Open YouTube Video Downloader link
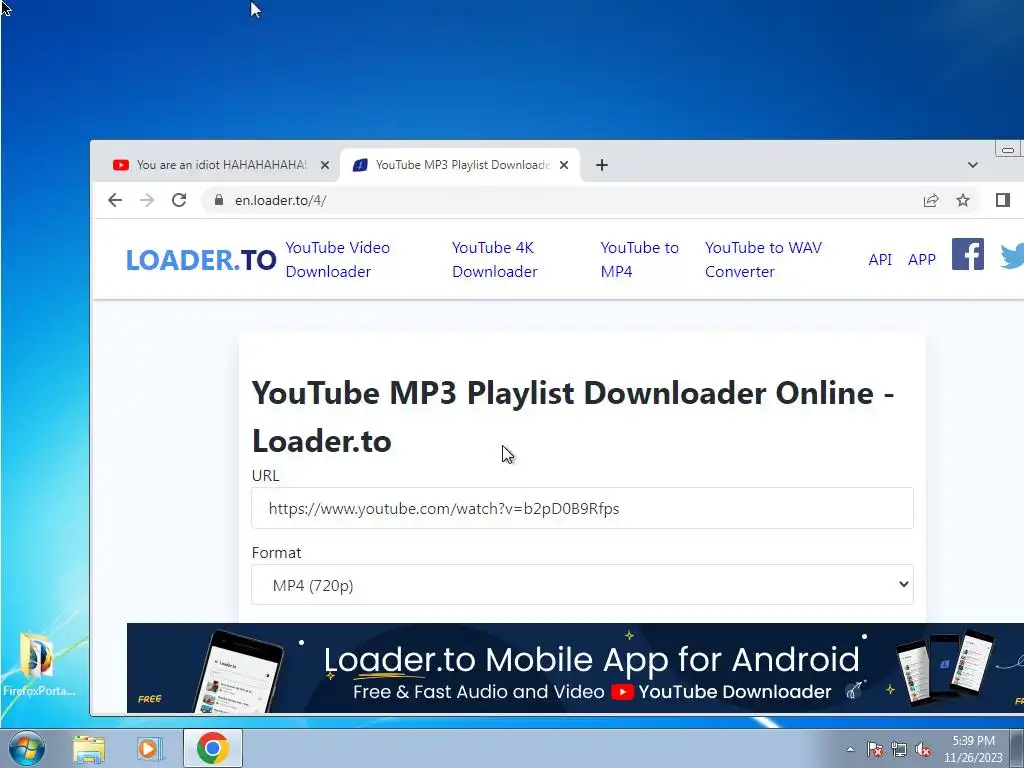 (x=338, y=259)
